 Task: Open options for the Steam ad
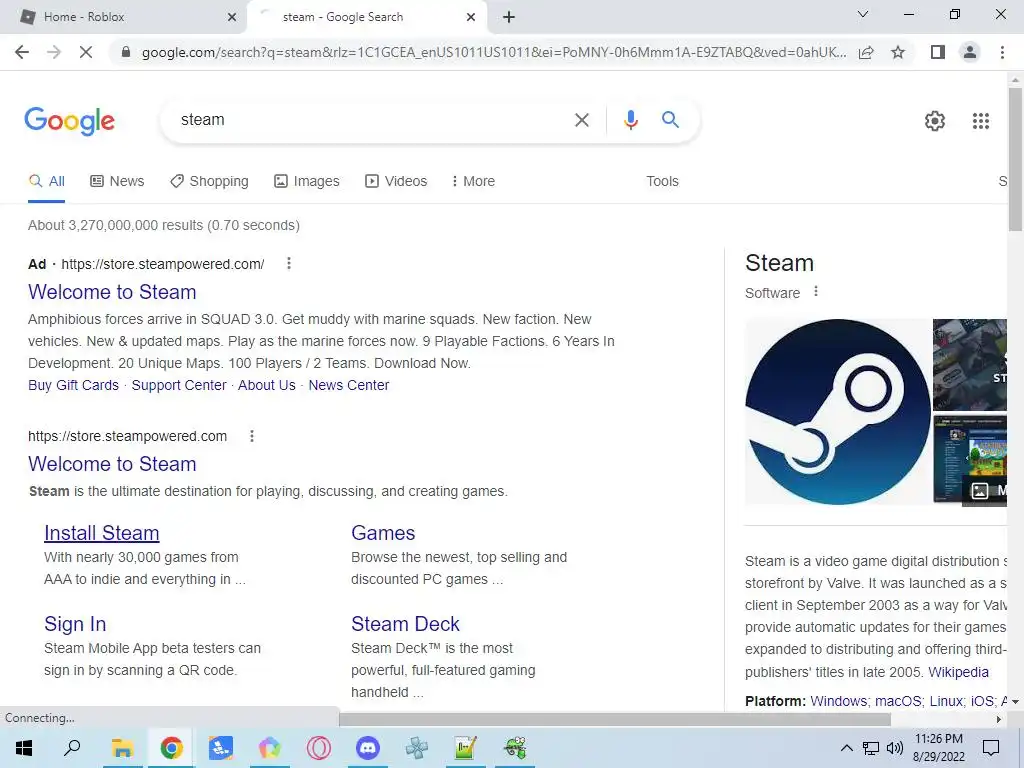coord(289,263)
